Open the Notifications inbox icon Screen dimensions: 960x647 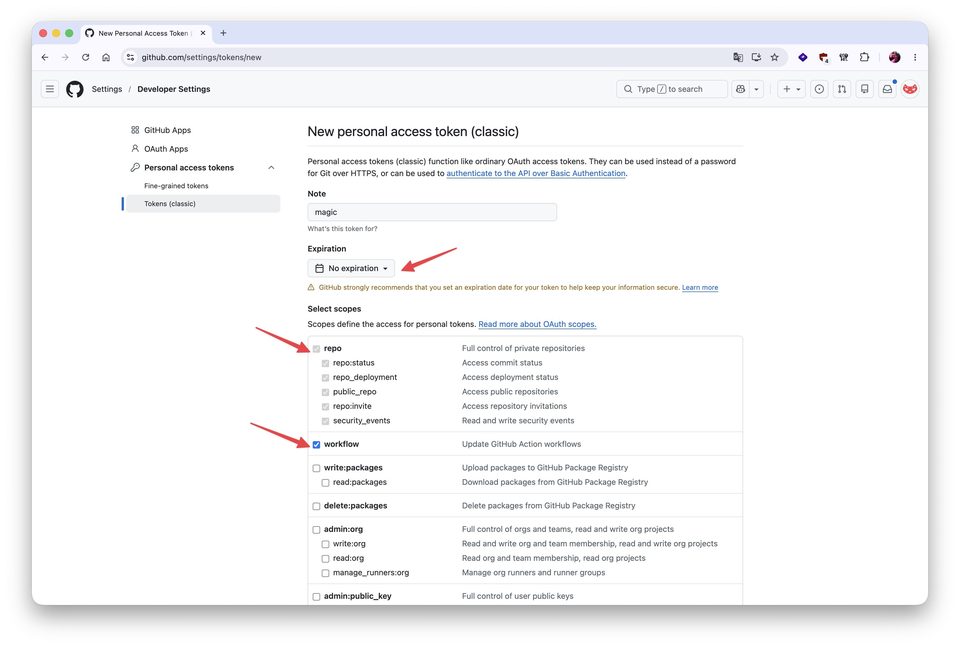(887, 89)
